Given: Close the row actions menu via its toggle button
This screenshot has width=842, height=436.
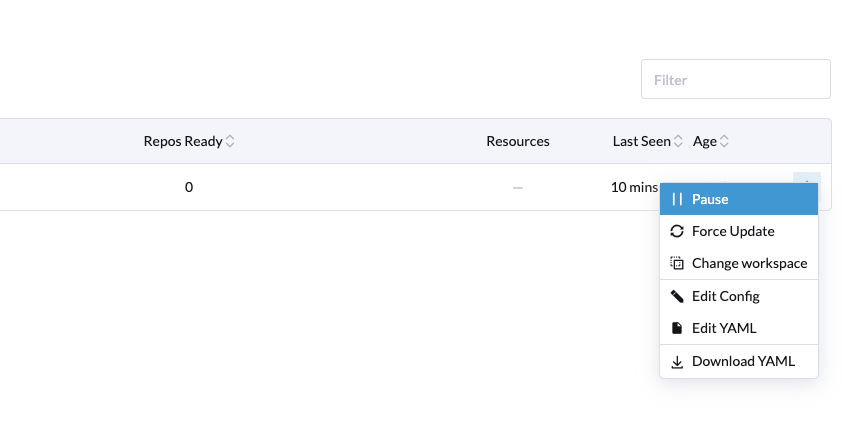Looking at the screenshot, I should [x=807, y=180].
